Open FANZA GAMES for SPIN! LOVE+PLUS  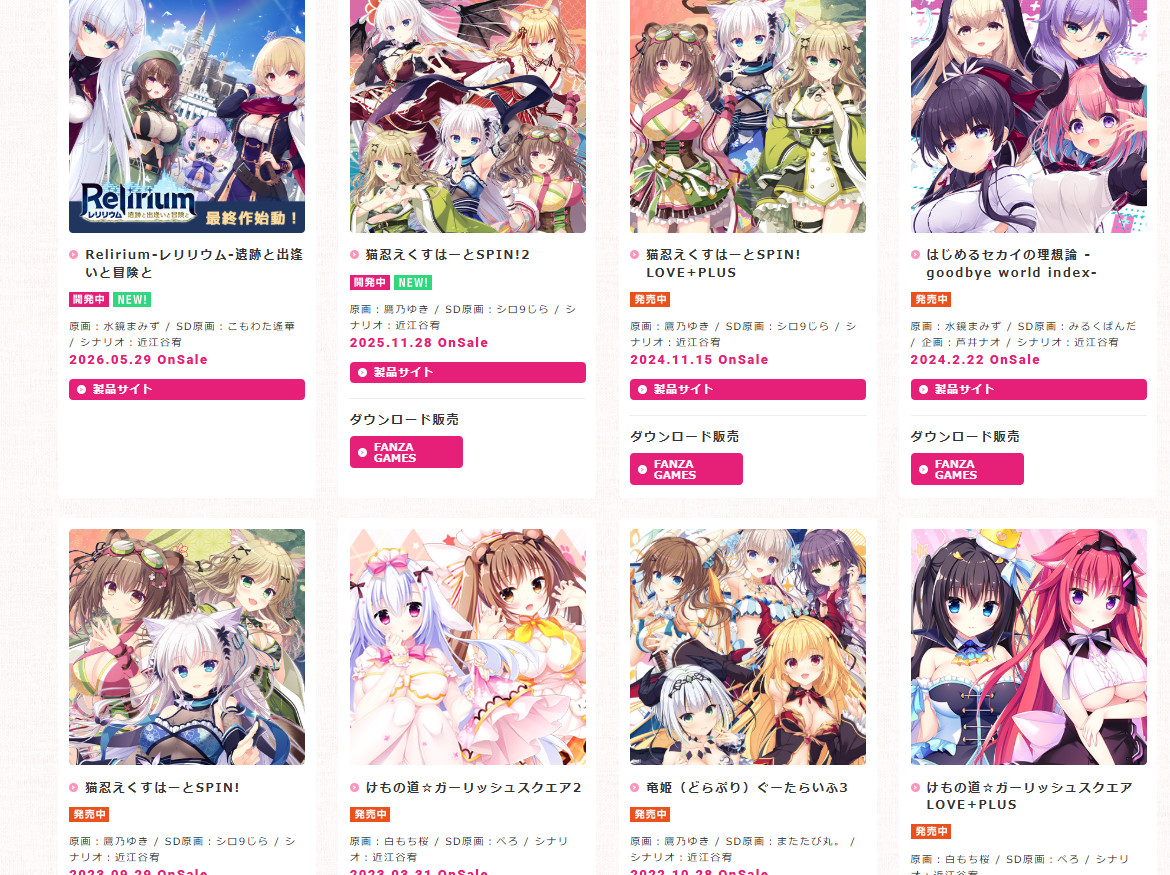click(686, 469)
